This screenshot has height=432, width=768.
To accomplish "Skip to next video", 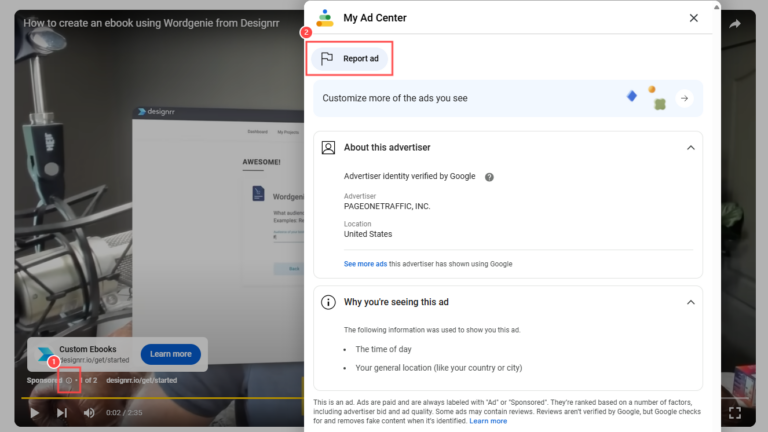I will [x=62, y=413].
